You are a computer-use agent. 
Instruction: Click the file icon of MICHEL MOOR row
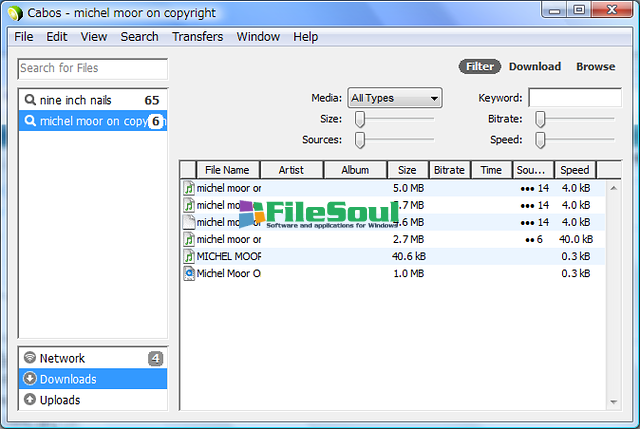click(189, 256)
